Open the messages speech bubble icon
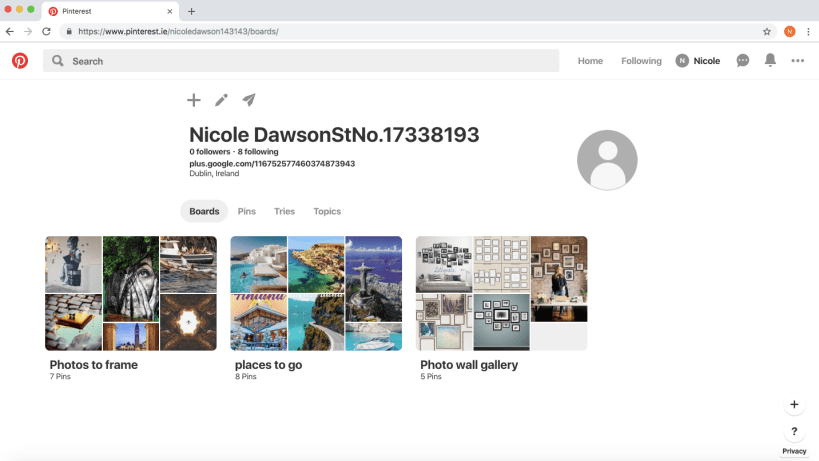The image size is (819, 461). [743, 61]
